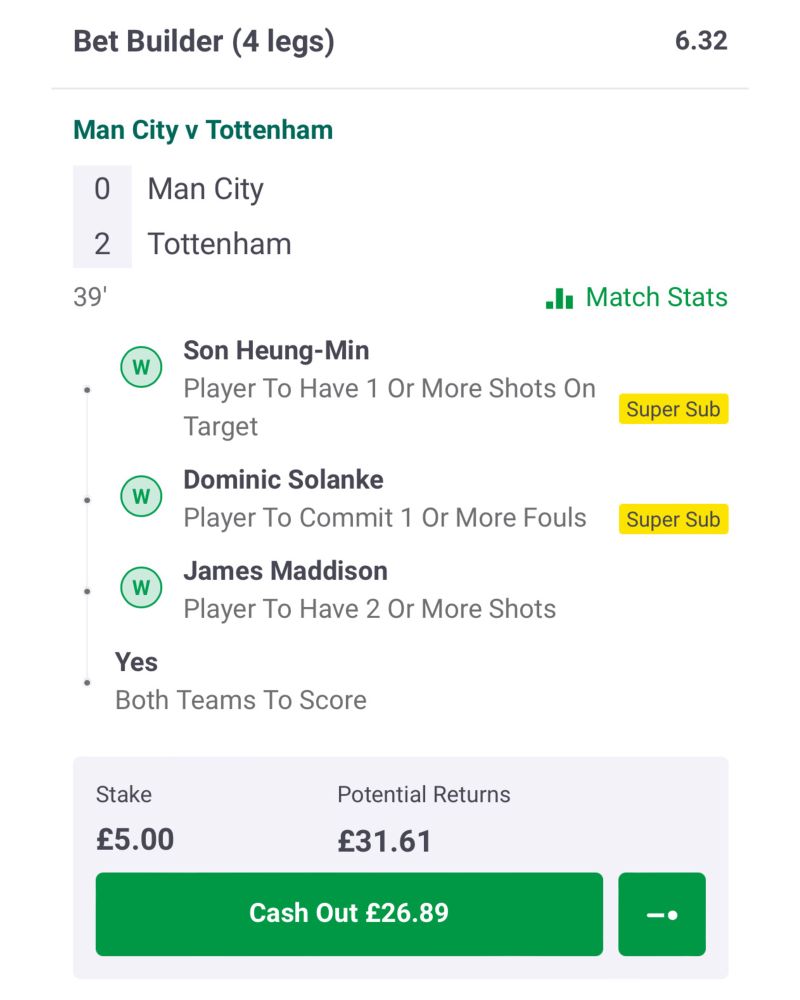Tap the £5.00 stake amount
The height and width of the screenshot is (1000, 800).
click(x=135, y=839)
